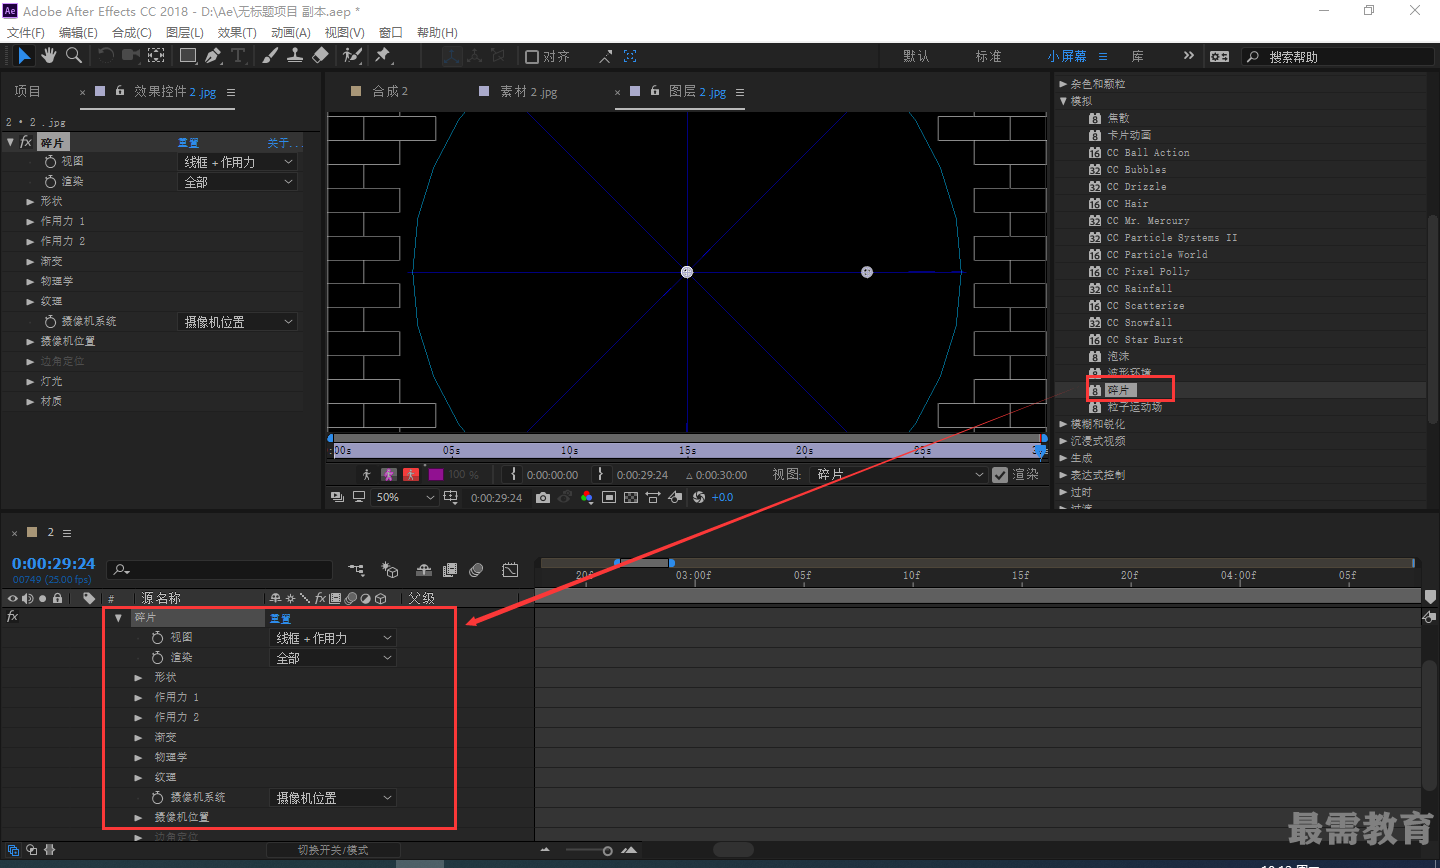Open the 50% magnification dropdown
Viewport: 1440px width, 868px height.
coord(405,497)
